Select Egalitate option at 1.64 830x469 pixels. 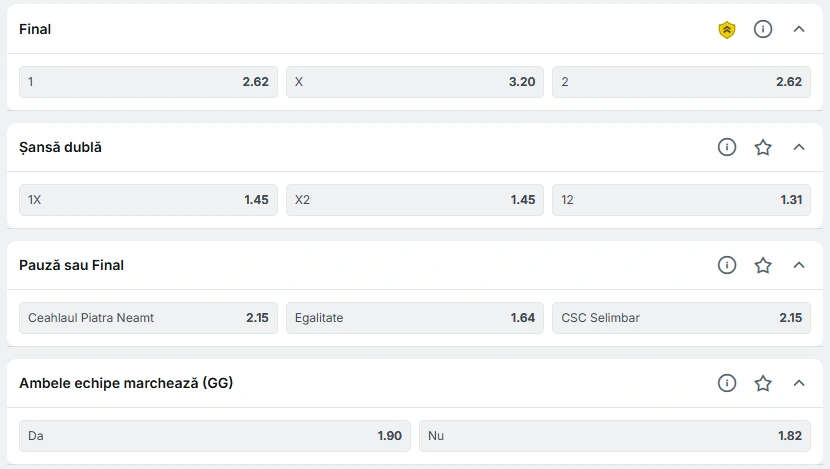pyautogui.click(x=415, y=318)
